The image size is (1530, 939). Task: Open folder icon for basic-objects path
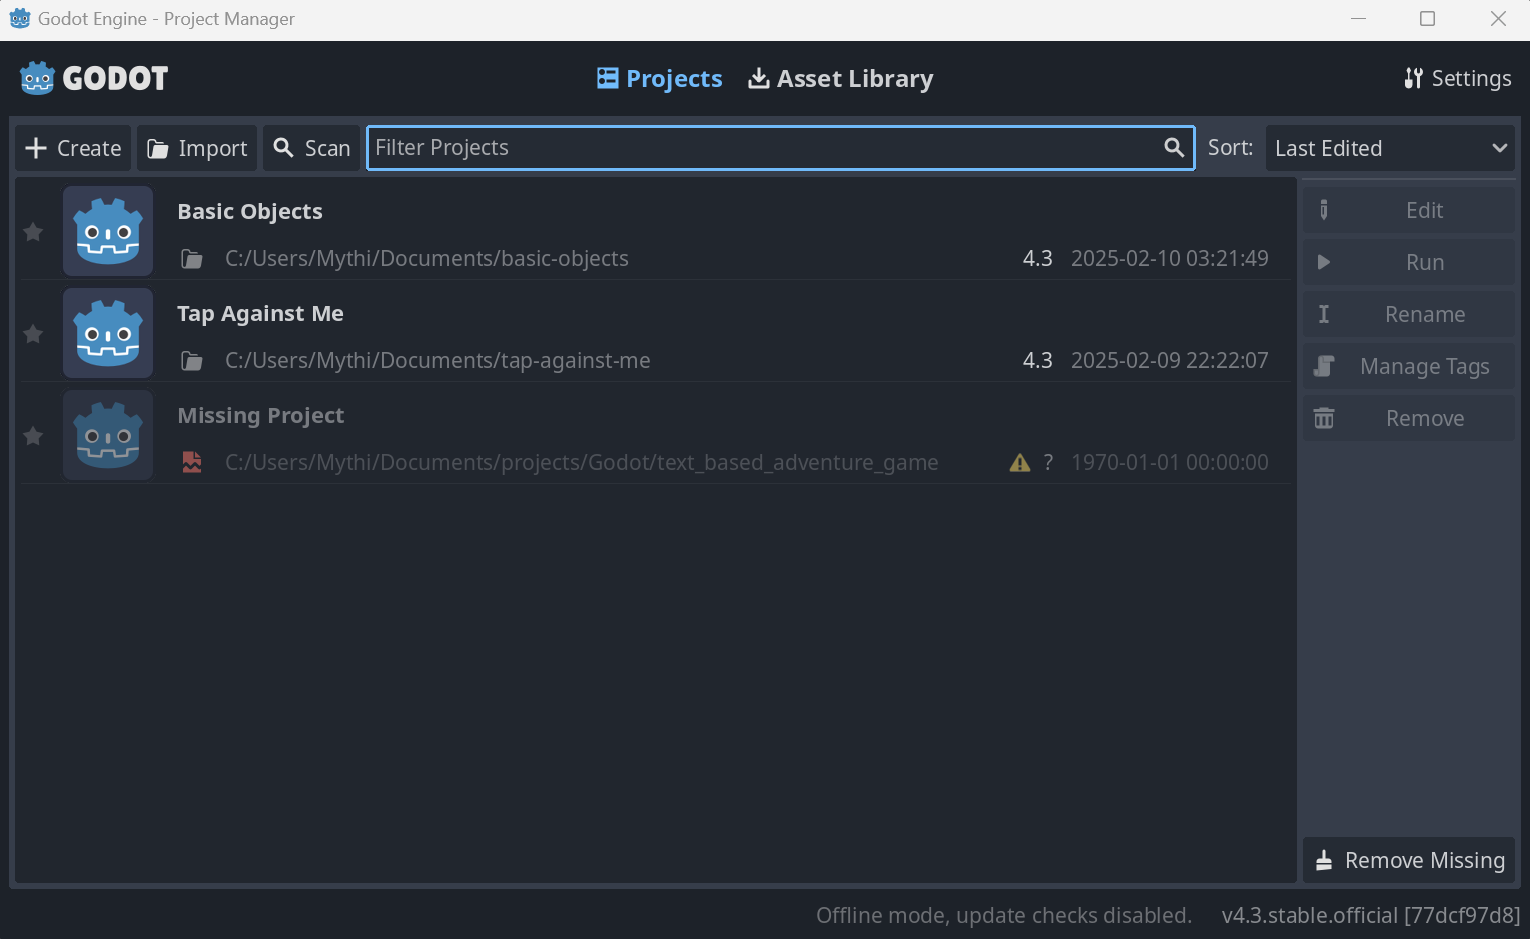point(192,259)
